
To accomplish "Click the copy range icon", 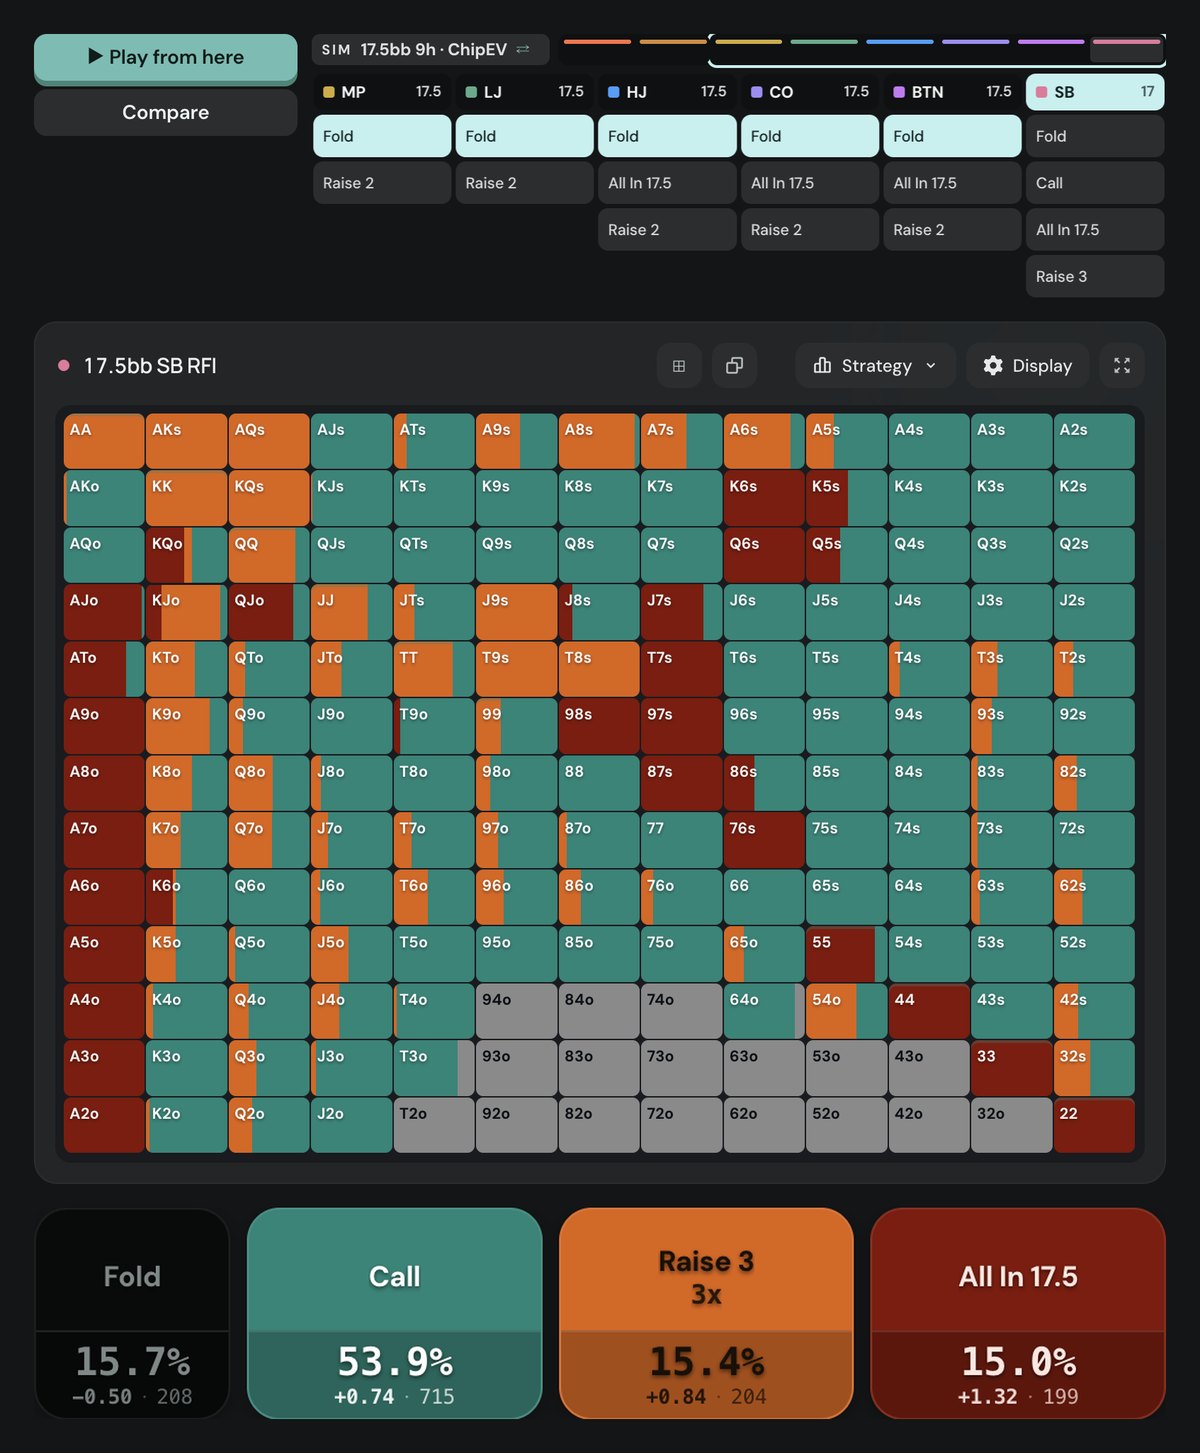I will [x=734, y=366].
